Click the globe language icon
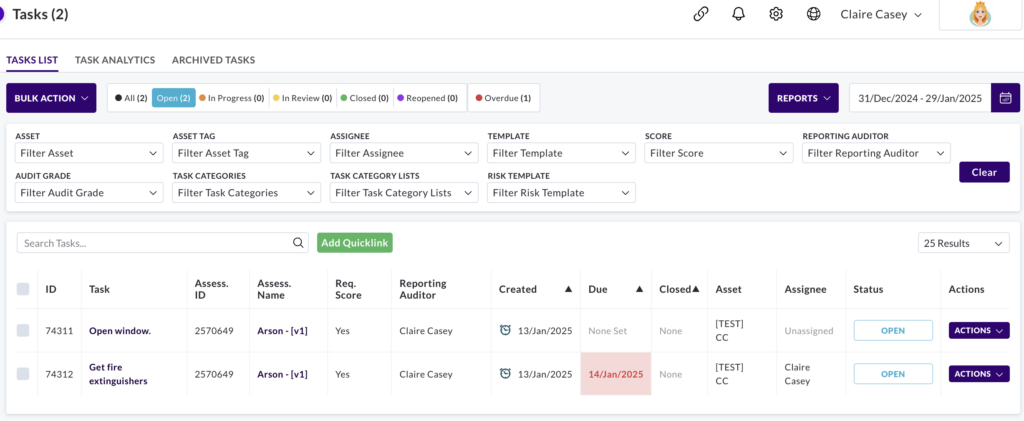Screen dimensions: 1024x421 tap(814, 14)
